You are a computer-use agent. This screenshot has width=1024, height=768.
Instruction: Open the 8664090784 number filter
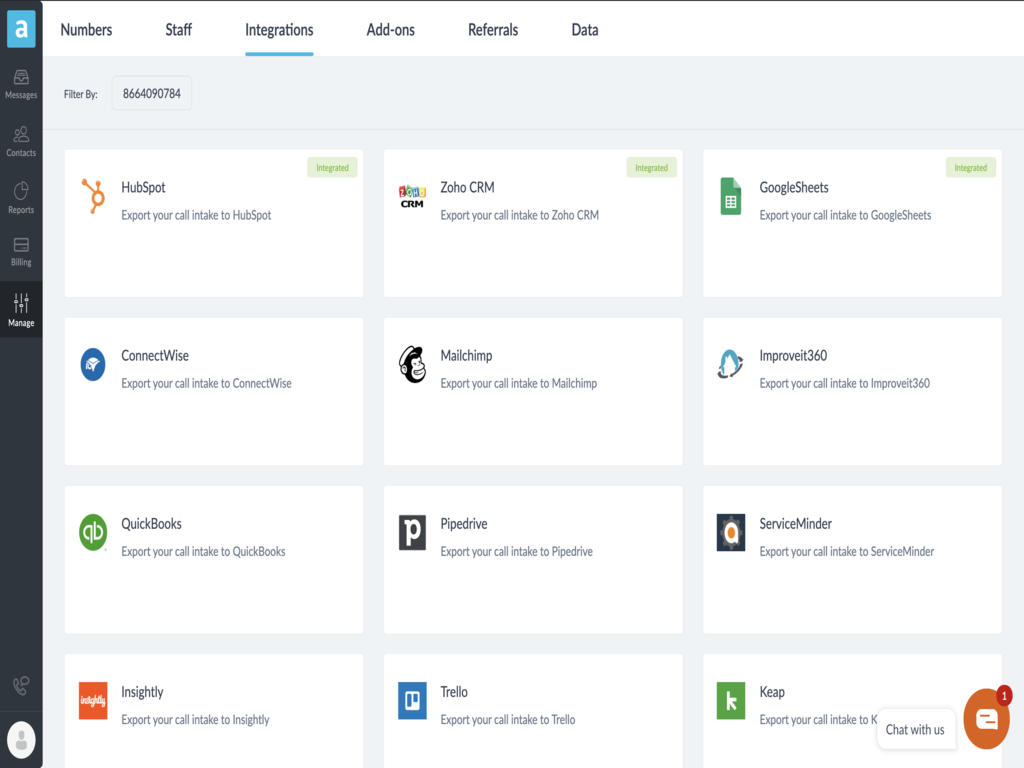(152, 94)
